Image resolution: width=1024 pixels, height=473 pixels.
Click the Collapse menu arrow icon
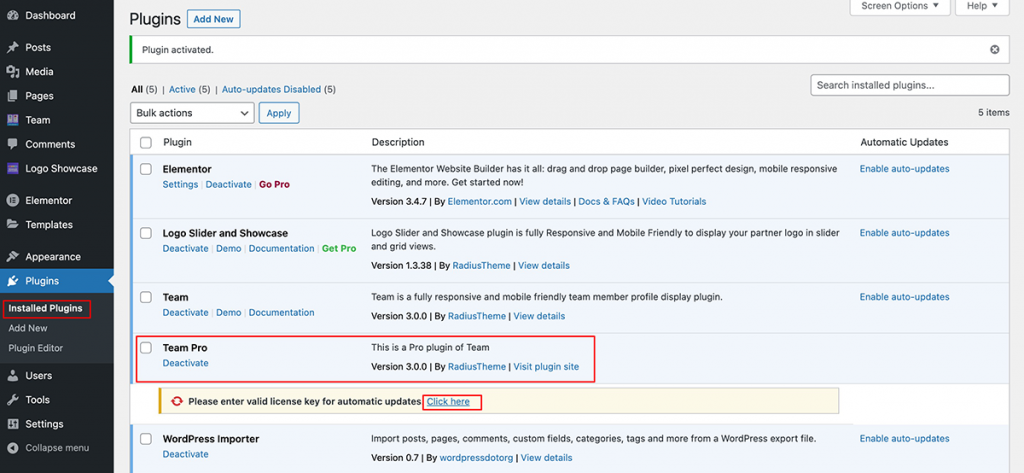coord(12,448)
